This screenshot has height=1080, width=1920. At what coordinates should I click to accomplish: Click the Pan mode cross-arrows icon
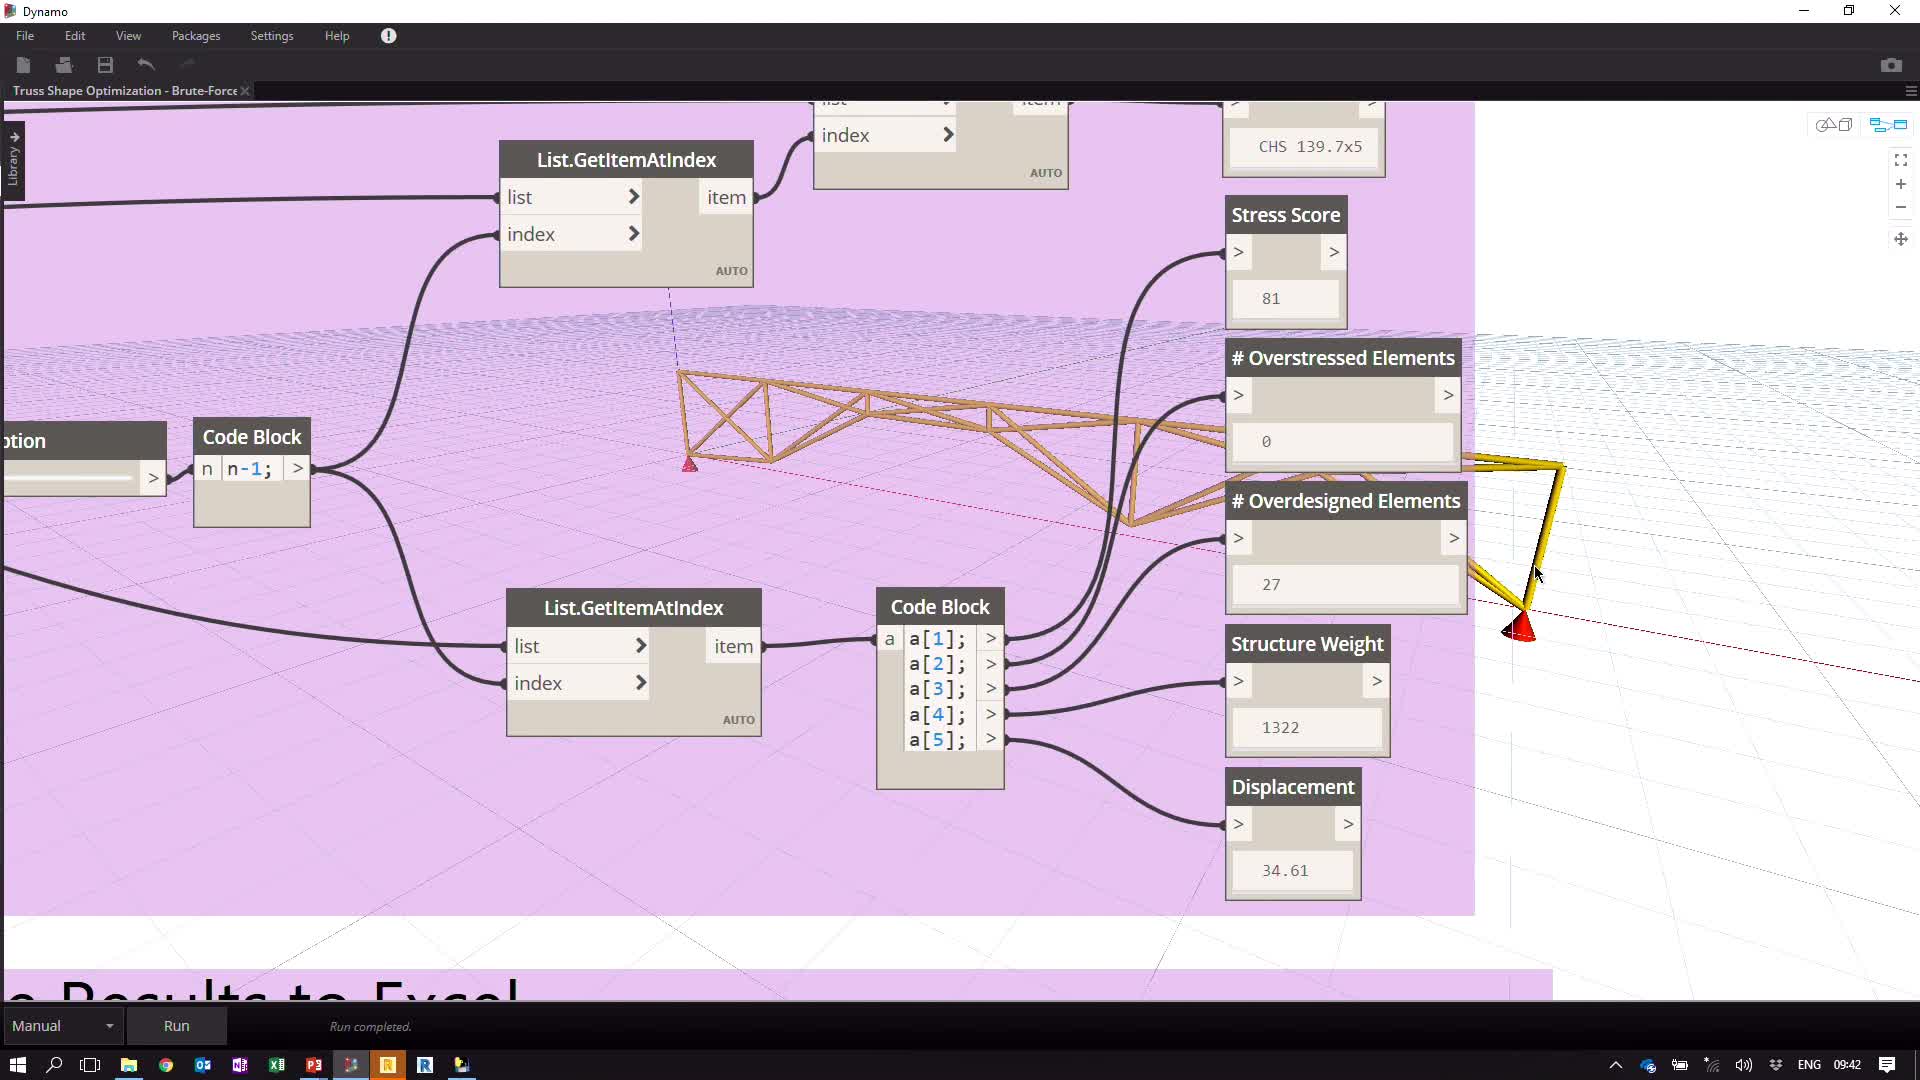pyautogui.click(x=1900, y=239)
